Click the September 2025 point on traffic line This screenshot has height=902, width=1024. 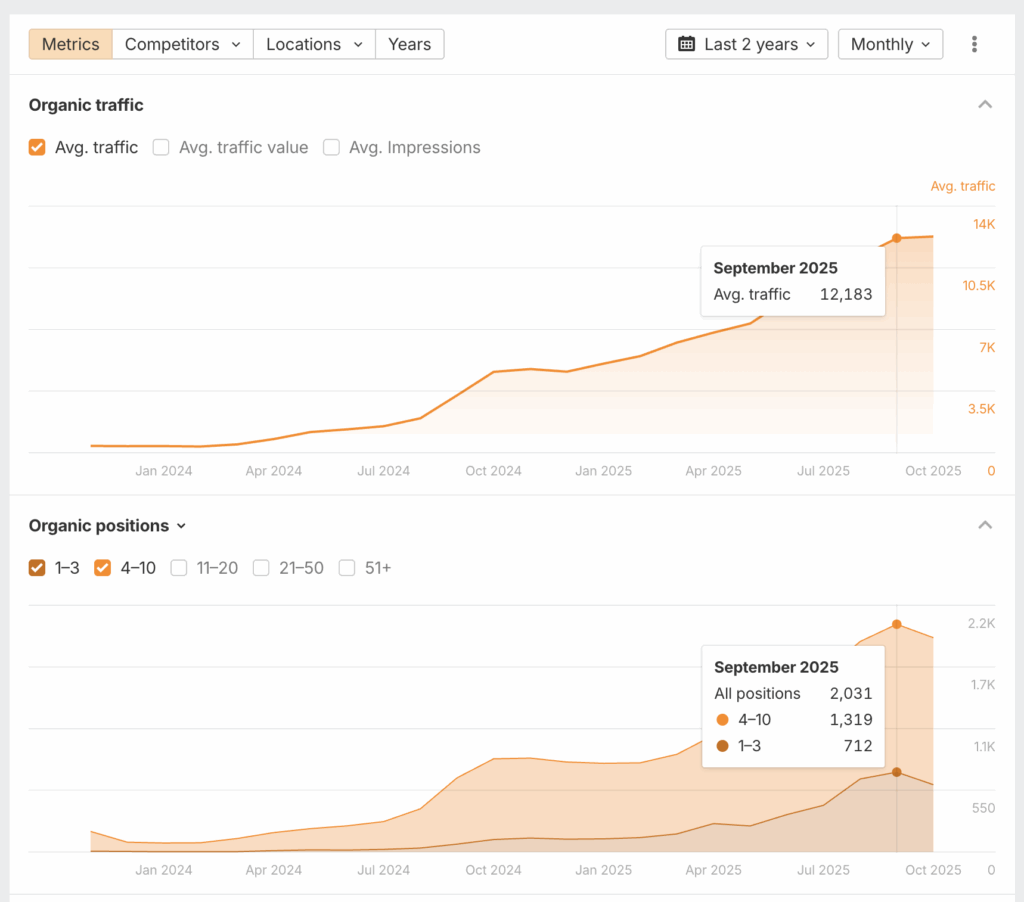[x=897, y=238]
